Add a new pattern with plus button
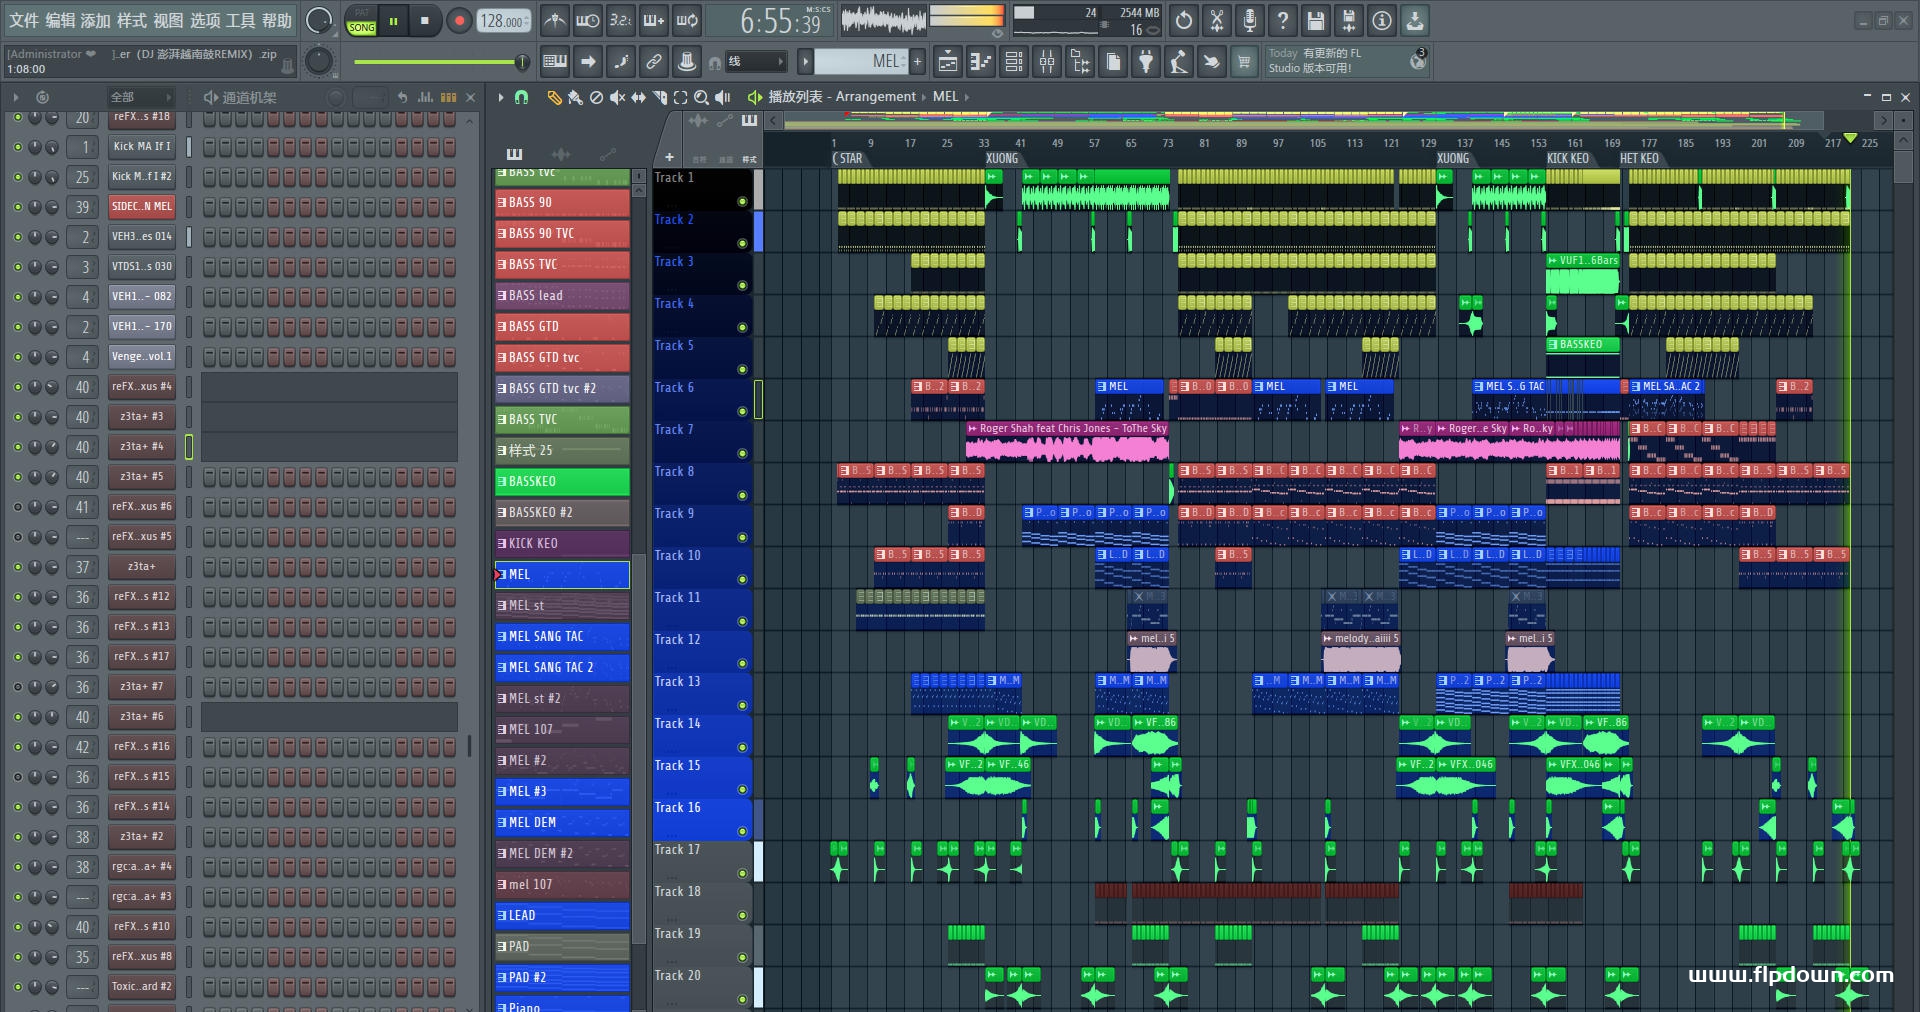 [917, 62]
